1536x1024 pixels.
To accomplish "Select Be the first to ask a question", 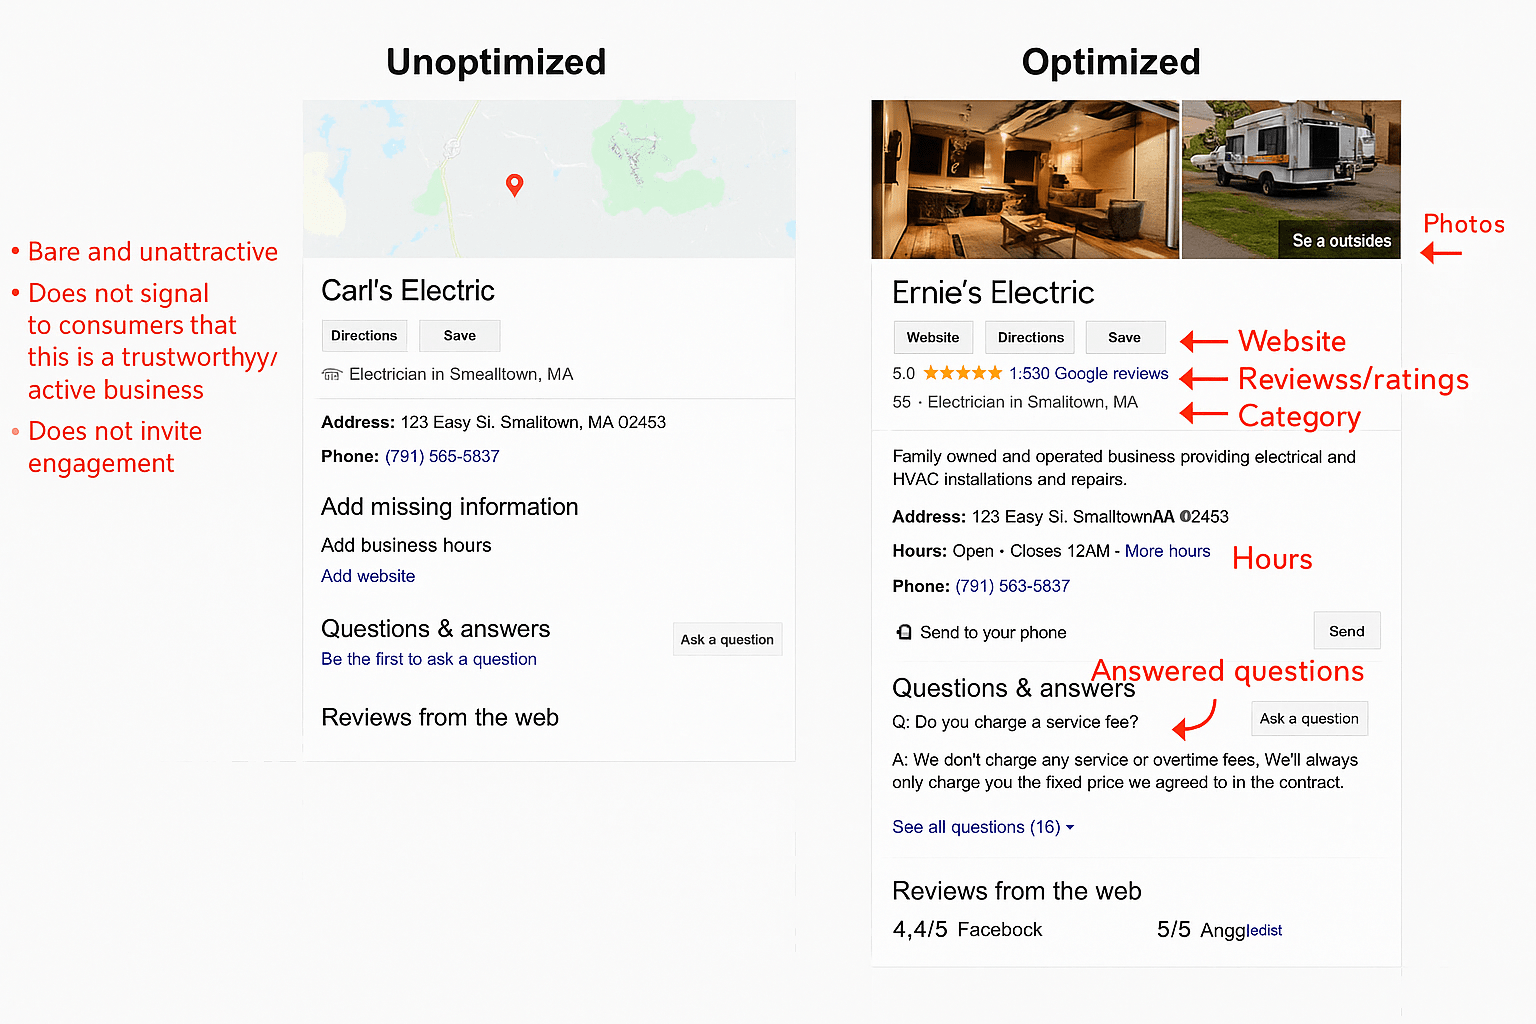I will point(428,659).
